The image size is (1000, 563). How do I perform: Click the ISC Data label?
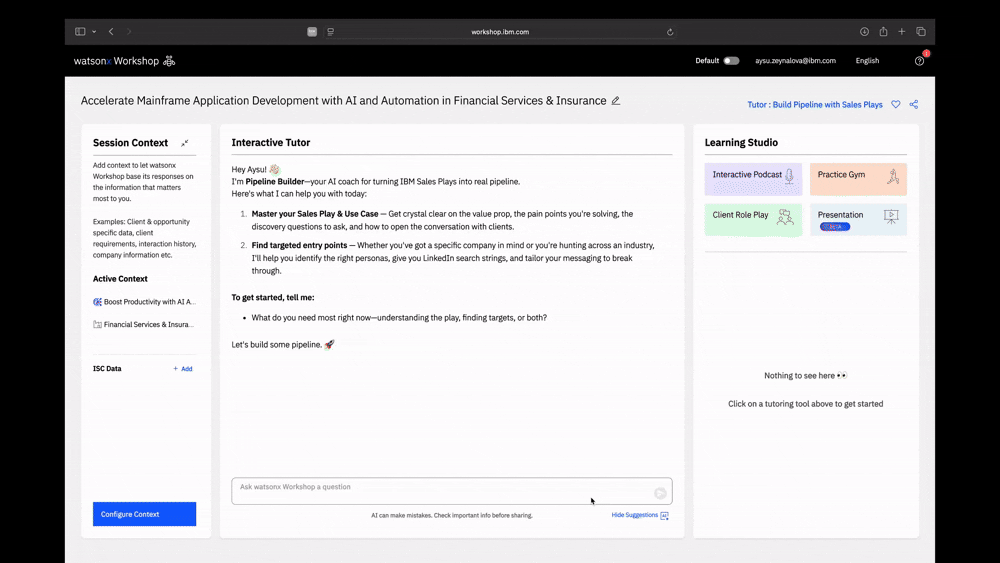[x=107, y=369]
